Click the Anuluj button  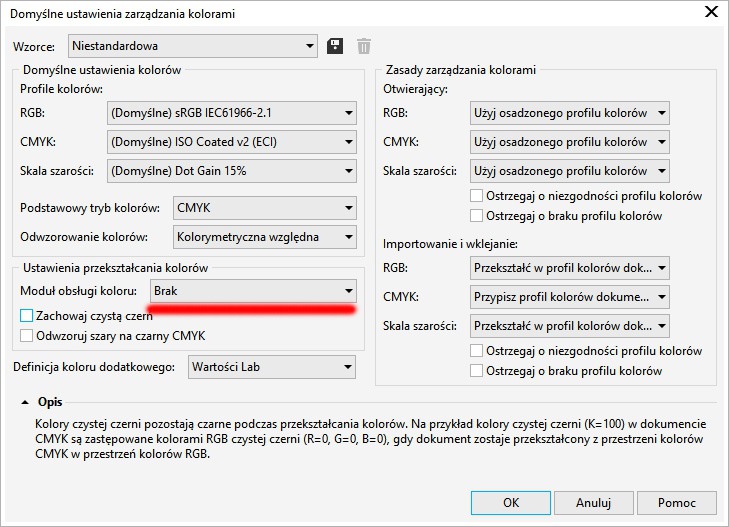pyautogui.click(x=593, y=502)
